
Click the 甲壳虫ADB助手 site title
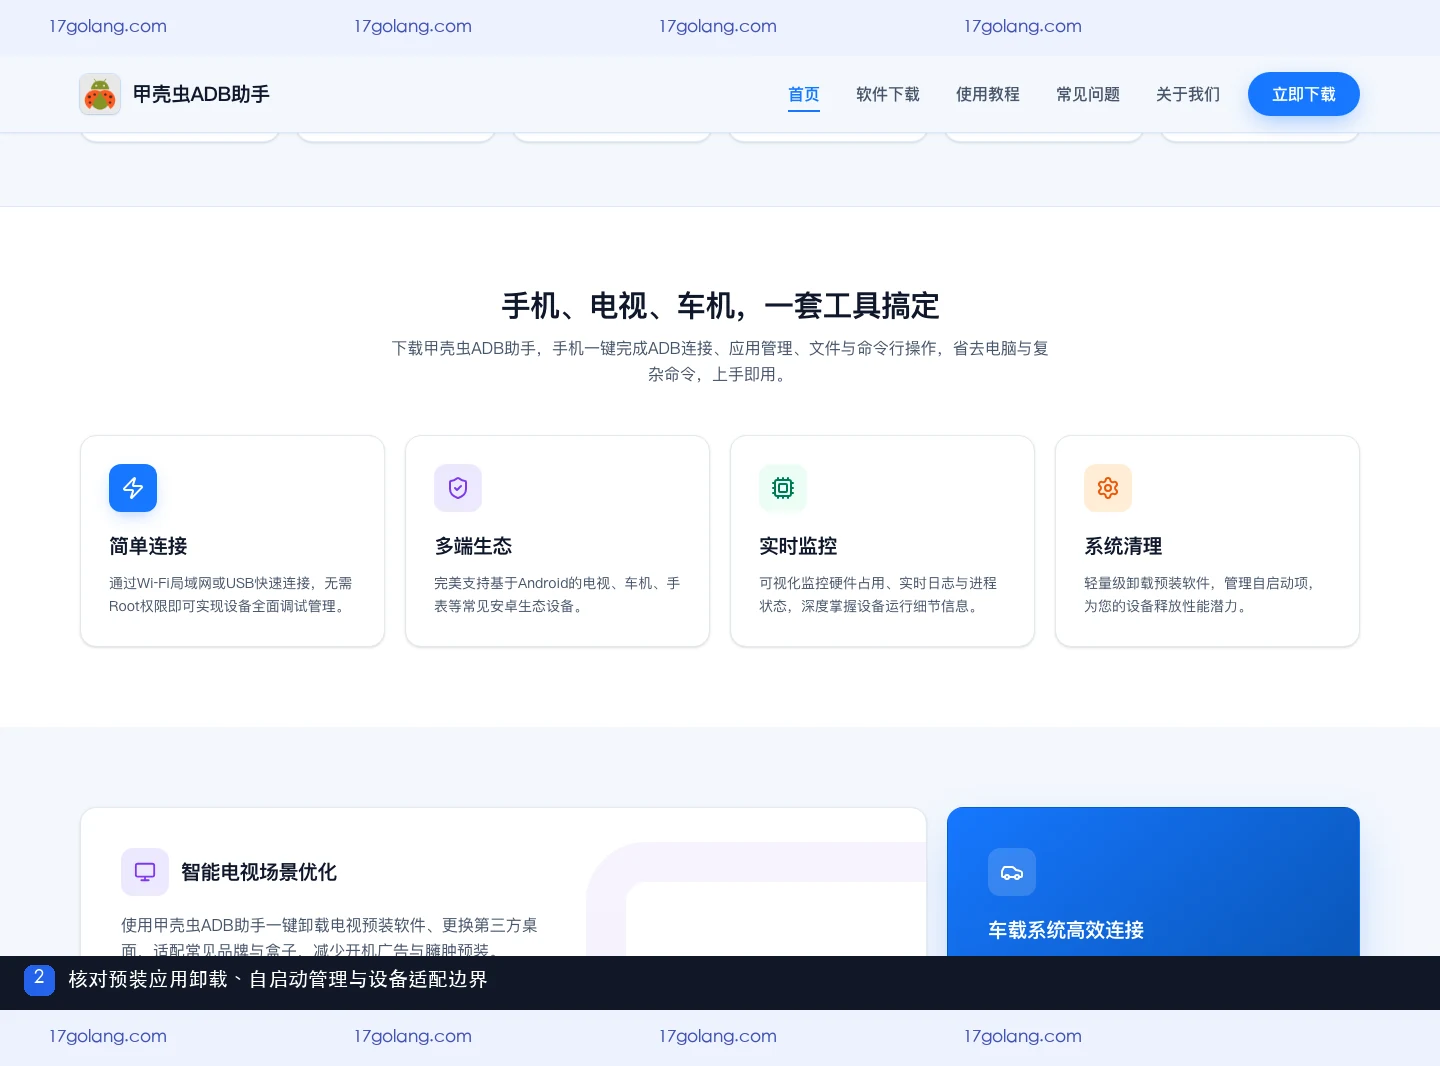click(x=201, y=94)
